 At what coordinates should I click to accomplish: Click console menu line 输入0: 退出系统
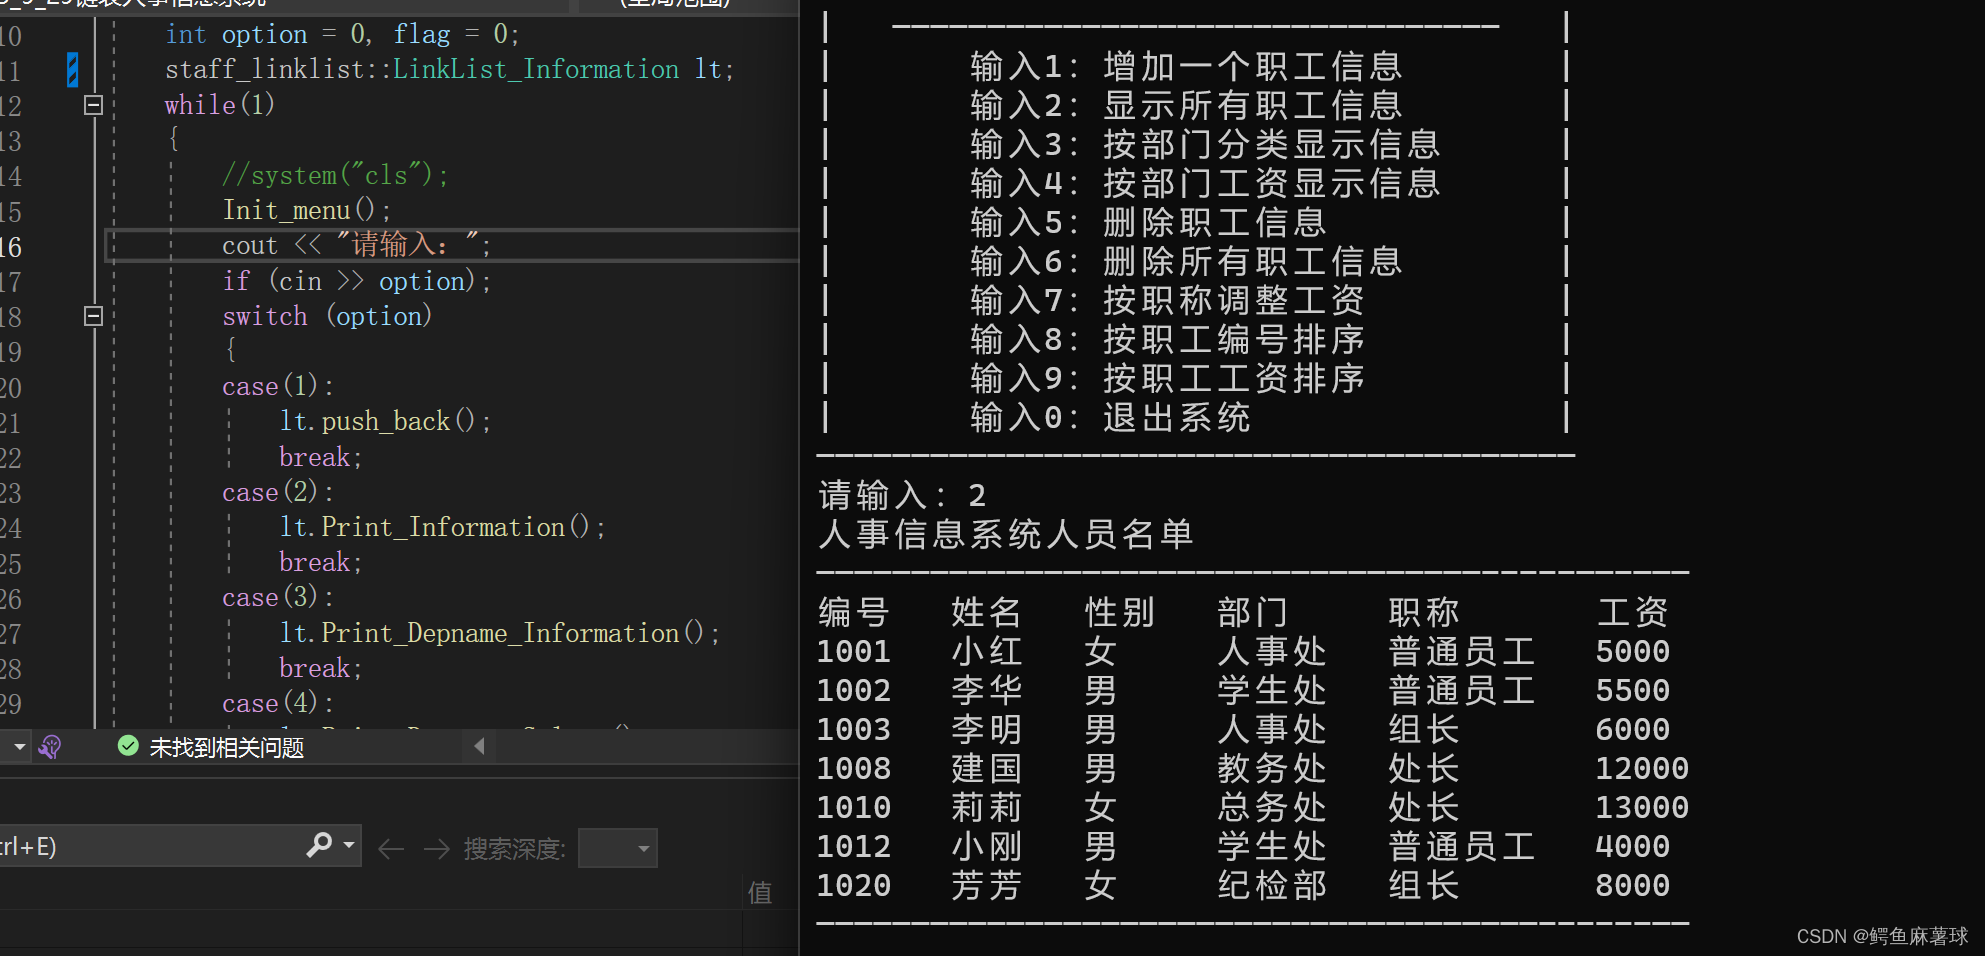click(x=1110, y=418)
